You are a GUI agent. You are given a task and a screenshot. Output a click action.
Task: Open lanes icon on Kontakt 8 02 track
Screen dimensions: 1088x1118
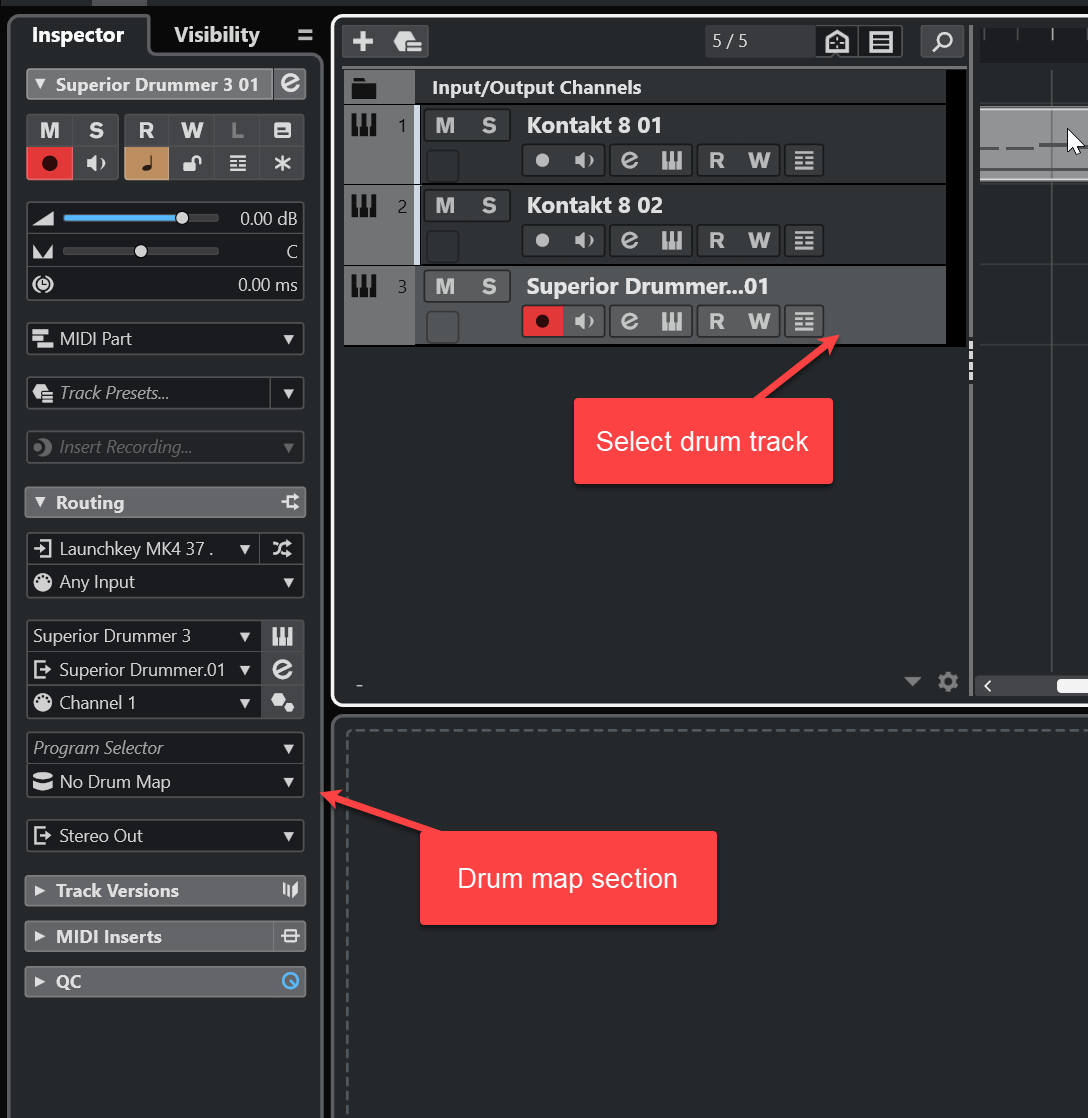pos(804,240)
